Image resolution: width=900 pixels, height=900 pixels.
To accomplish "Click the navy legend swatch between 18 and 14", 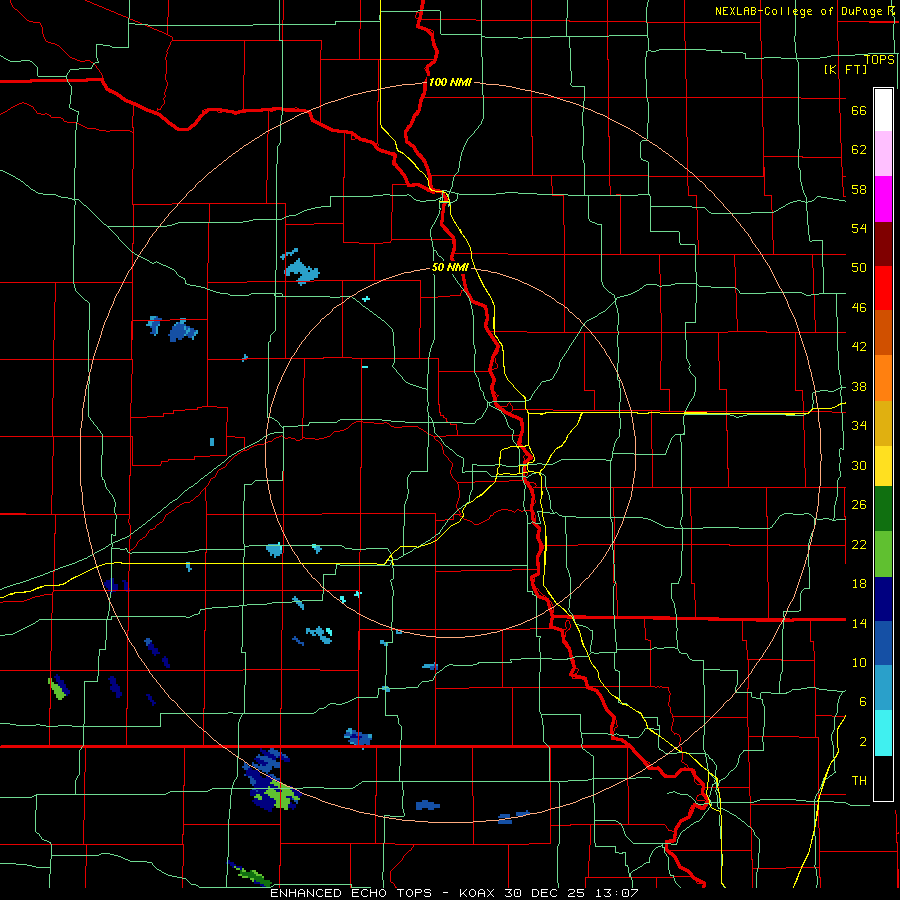I will (x=883, y=599).
